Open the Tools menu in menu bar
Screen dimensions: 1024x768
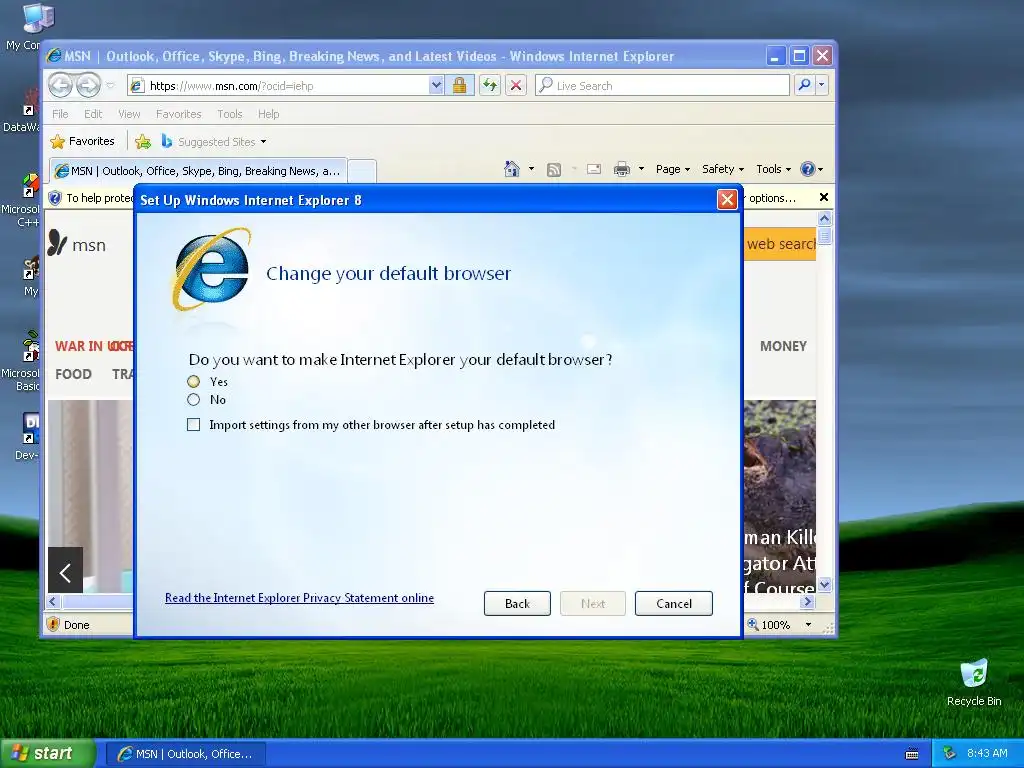(x=229, y=114)
